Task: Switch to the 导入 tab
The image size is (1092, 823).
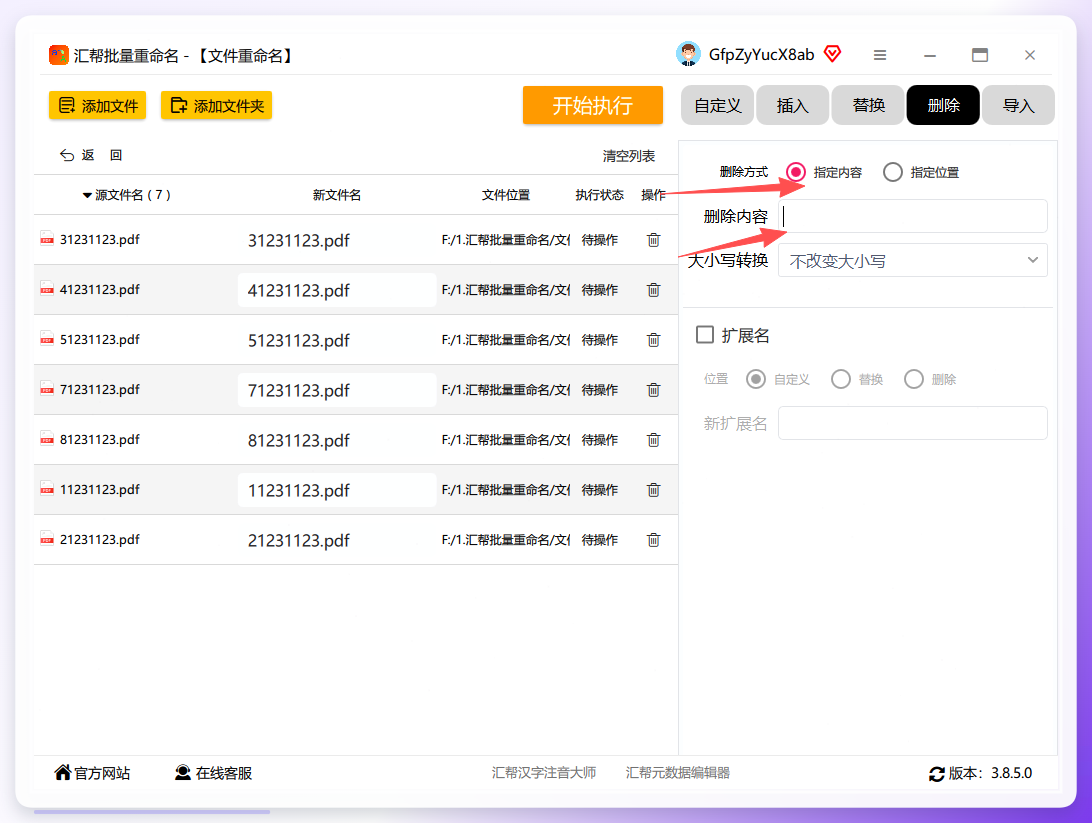Action: pos(1018,105)
